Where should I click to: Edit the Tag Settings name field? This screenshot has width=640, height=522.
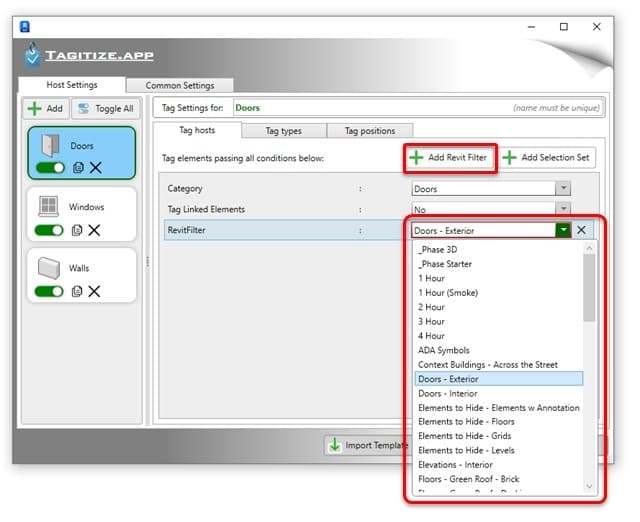tap(419, 108)
